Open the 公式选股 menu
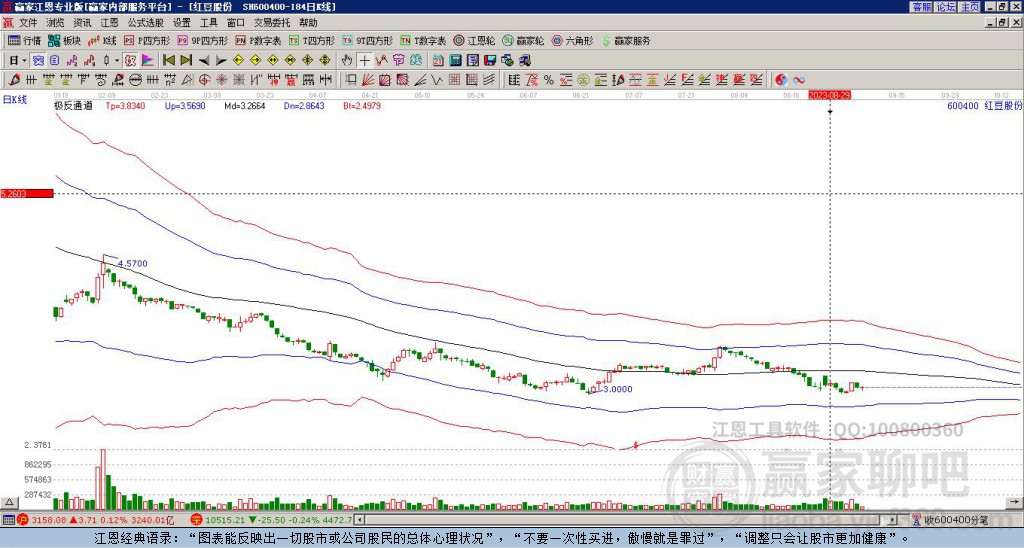Viewport: 1024px width, 548px height. pos(146,23)
